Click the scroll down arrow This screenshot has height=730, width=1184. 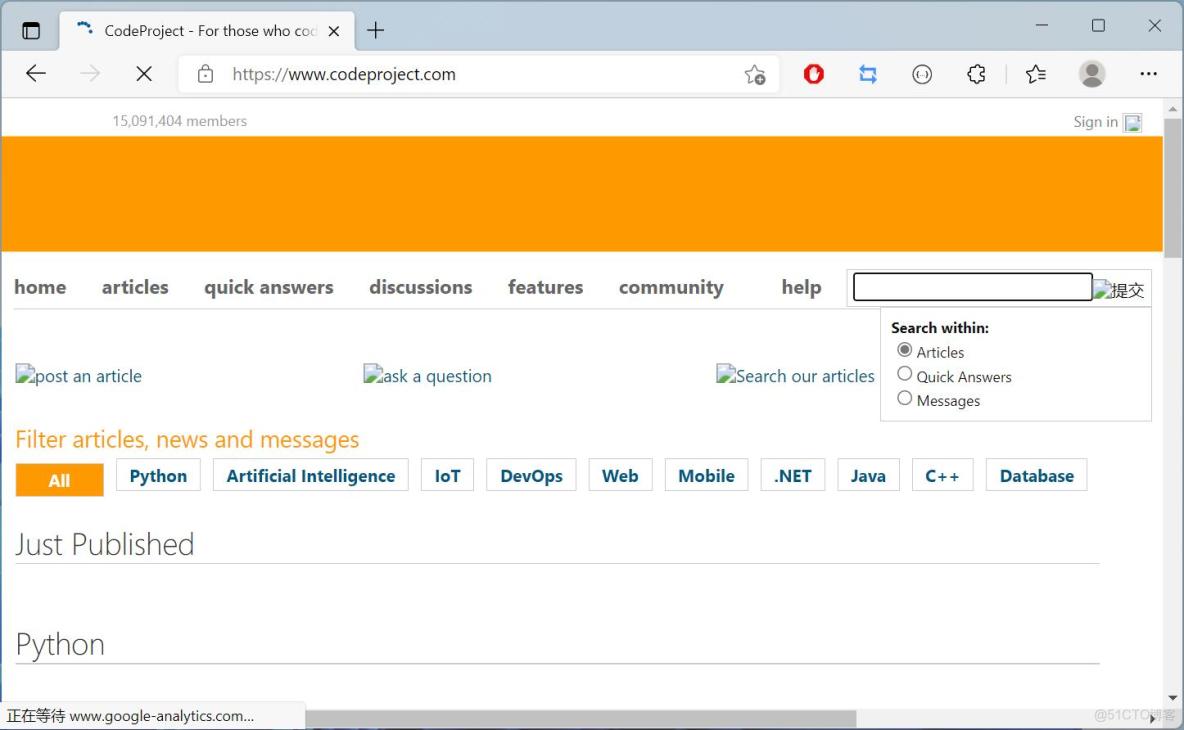1173,698
